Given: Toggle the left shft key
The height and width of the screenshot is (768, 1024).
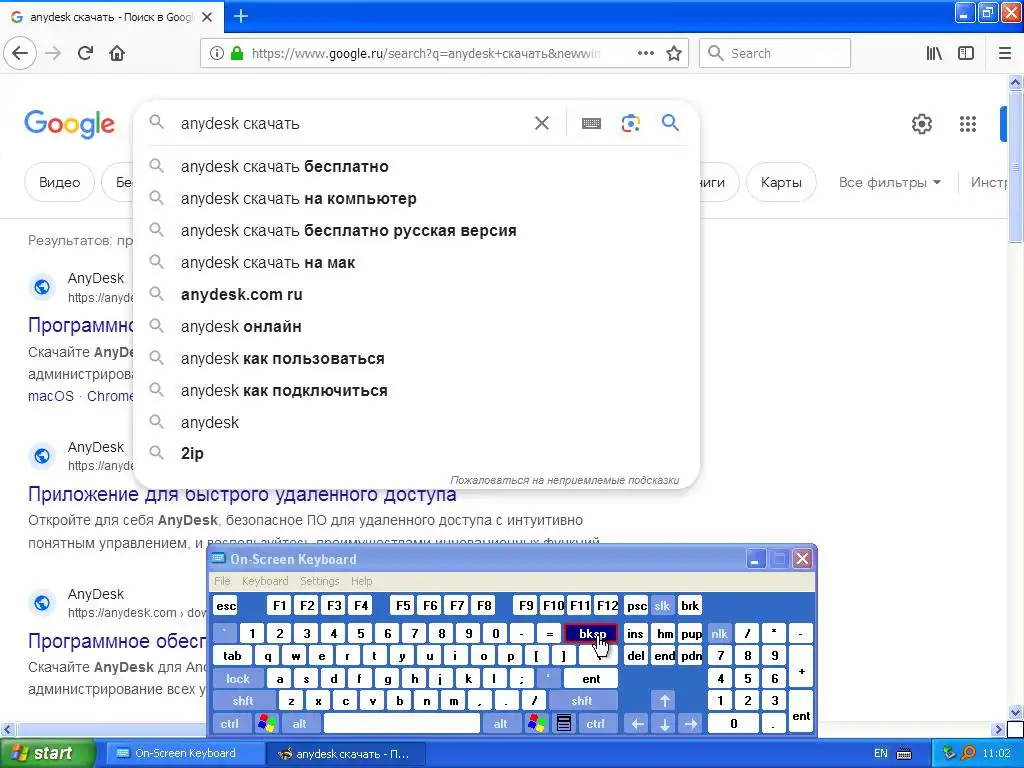Looking at the screenshot, I should point(242,701).
